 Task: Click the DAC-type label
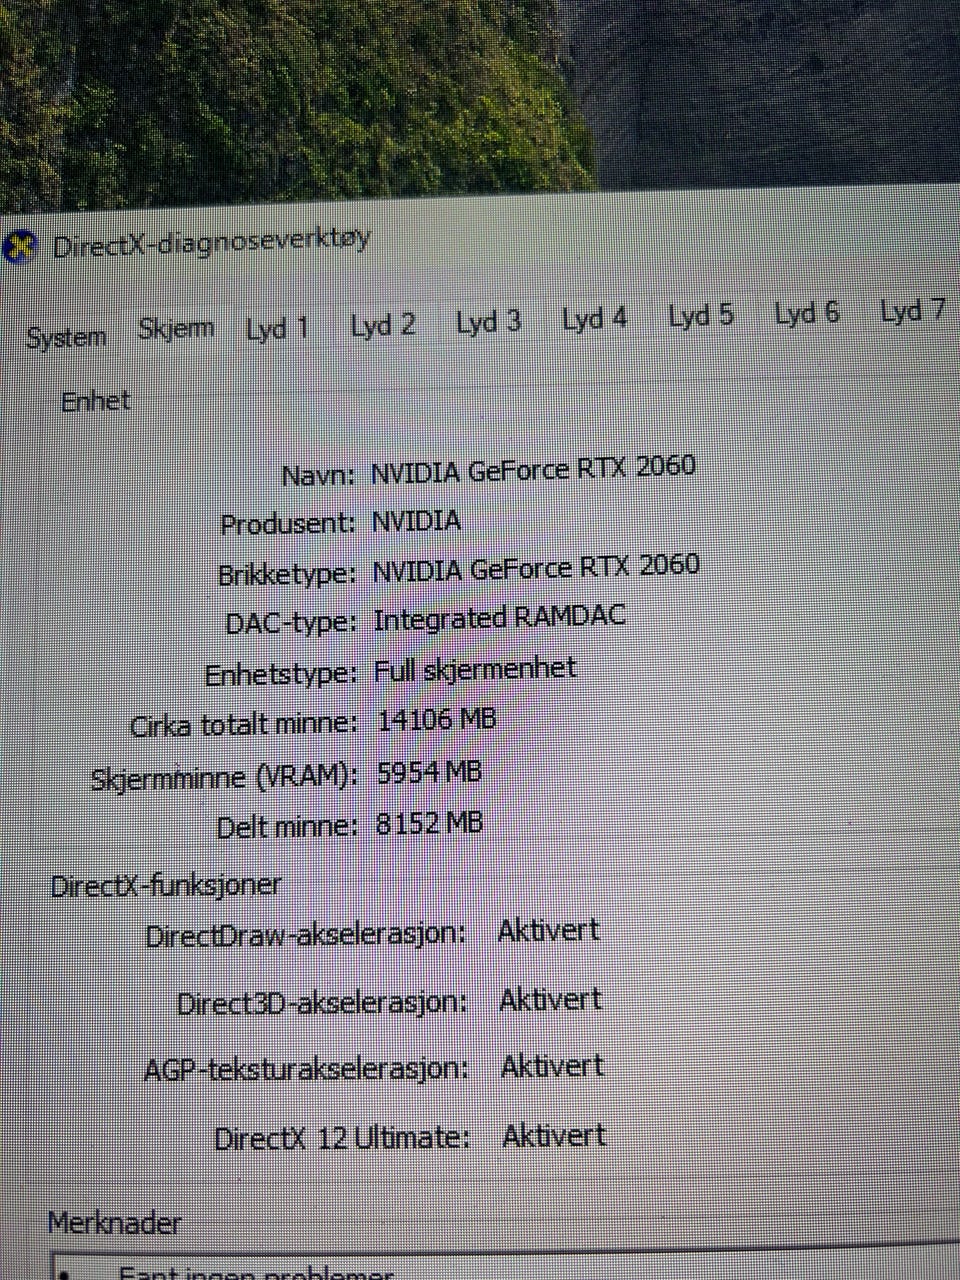coord(290,623)
